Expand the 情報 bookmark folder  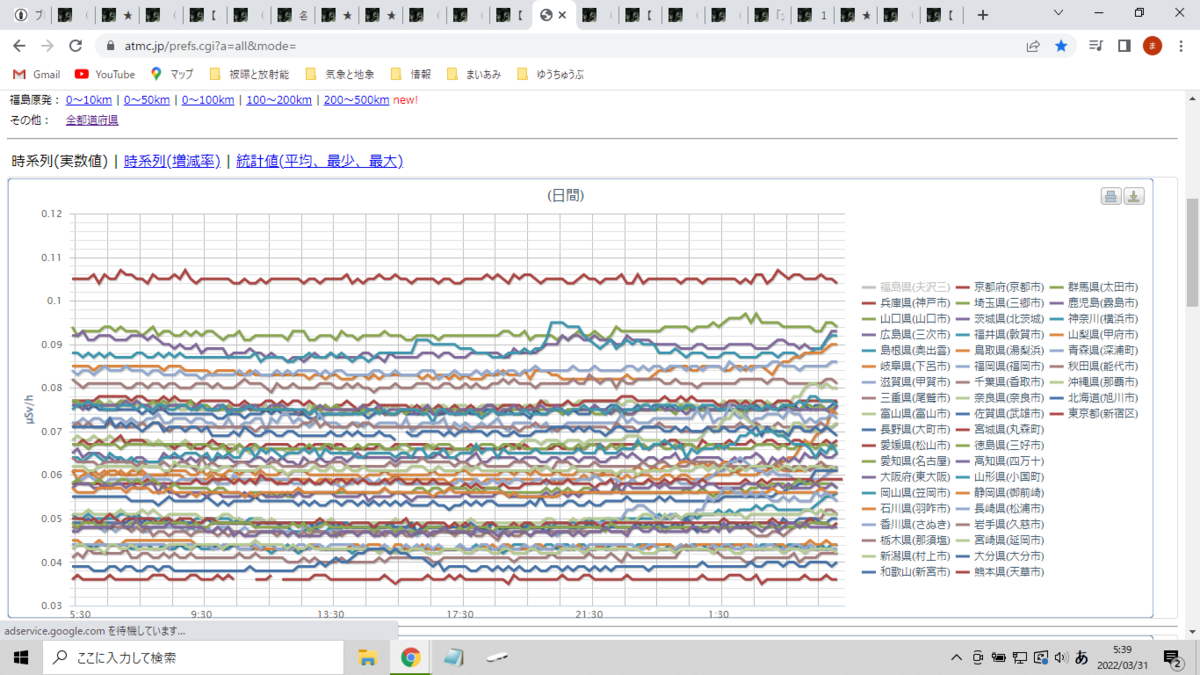411,74
